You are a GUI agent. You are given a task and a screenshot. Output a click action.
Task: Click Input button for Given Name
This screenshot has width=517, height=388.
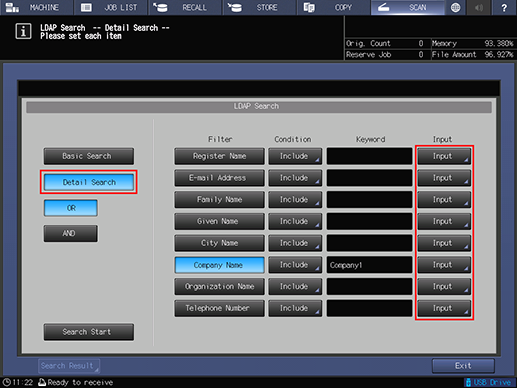coord(444,221)
